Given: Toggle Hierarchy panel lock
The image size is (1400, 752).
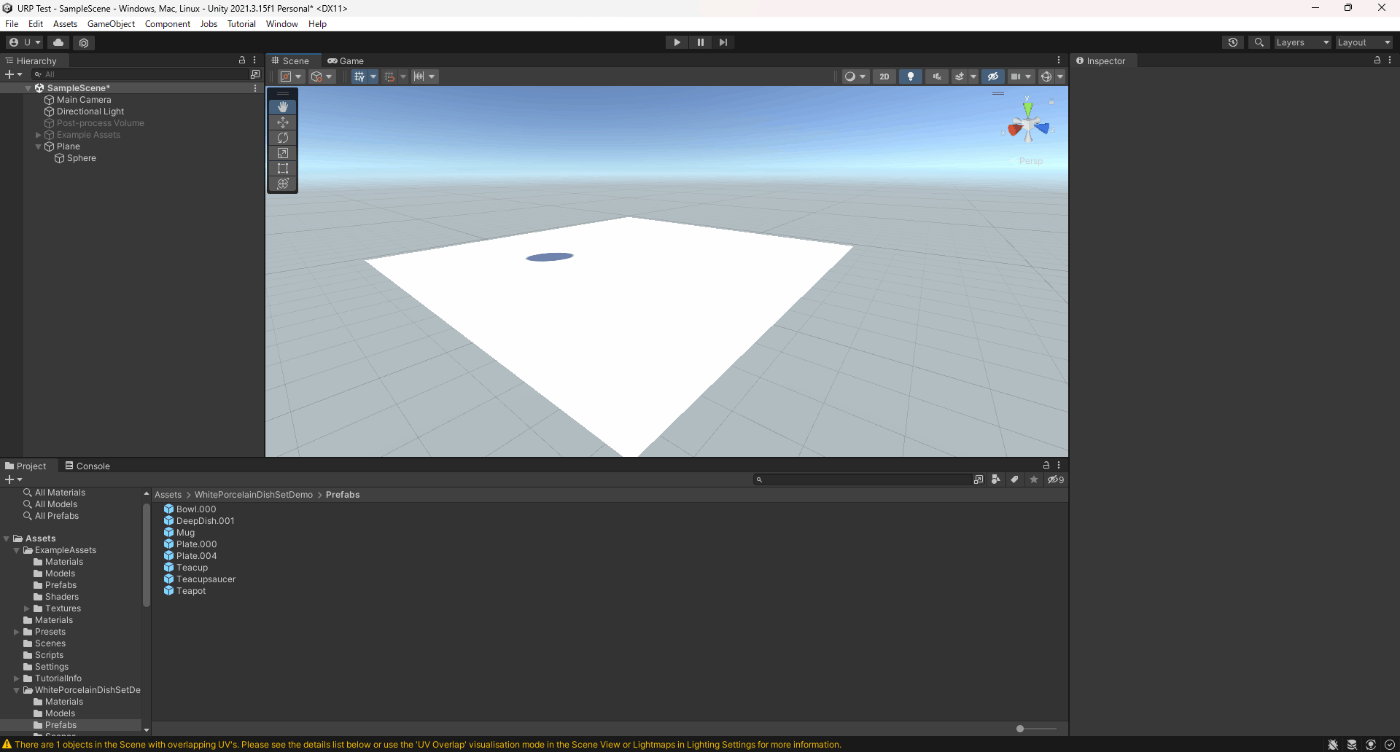Looking at the screenshot, I should click(x=242, y=60).
